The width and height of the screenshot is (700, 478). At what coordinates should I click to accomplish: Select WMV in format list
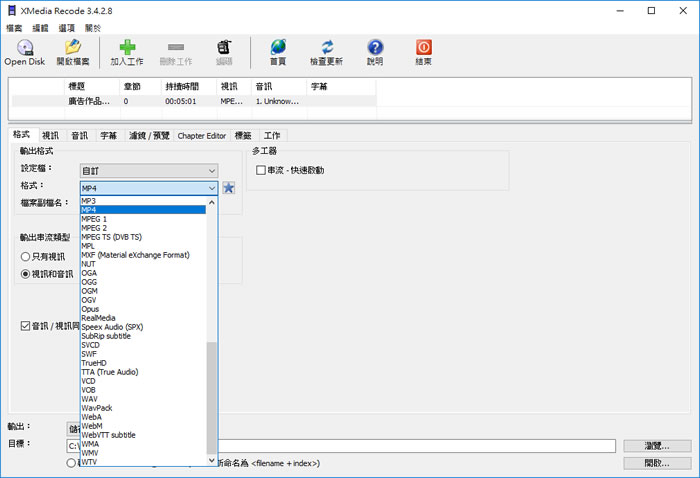[143, 453]
